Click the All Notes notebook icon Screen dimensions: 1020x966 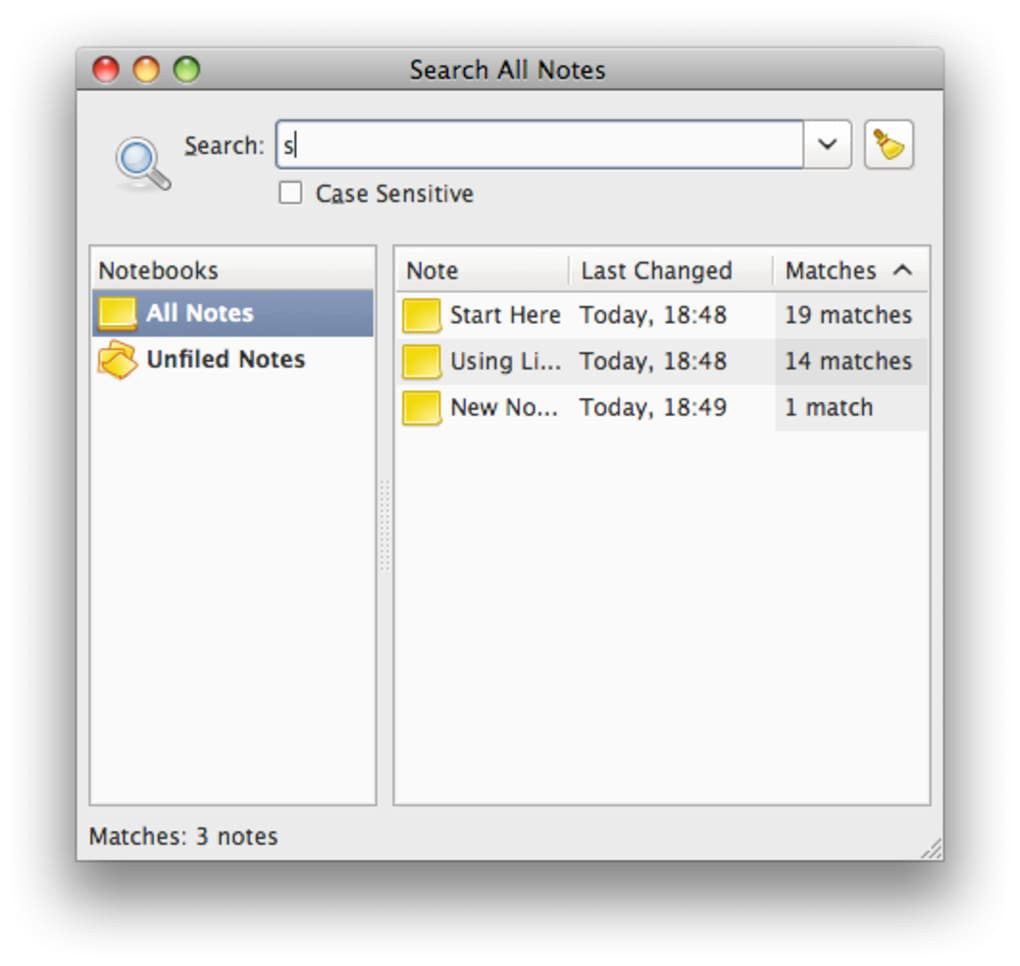point(117,314)
